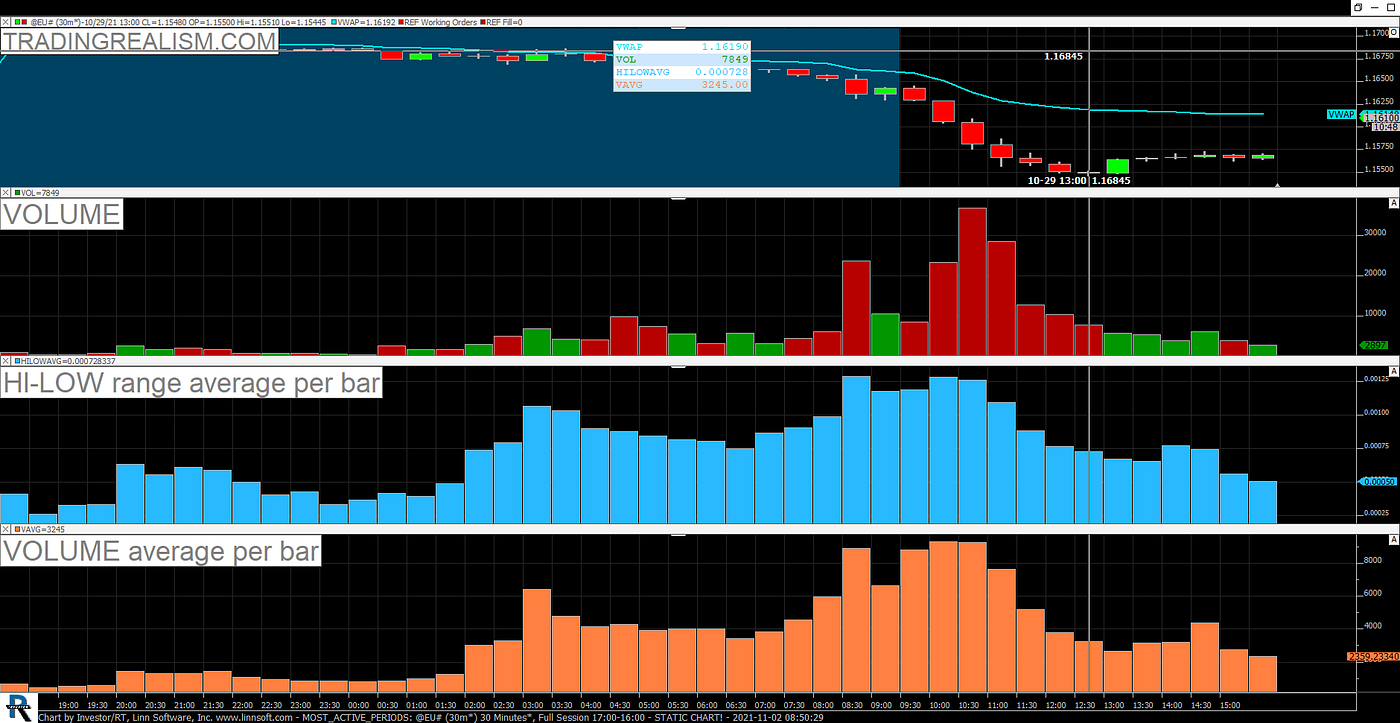Click the restore-down window icon at top right
This screenshot has height=723, width=1400.
pos(1357,7)
